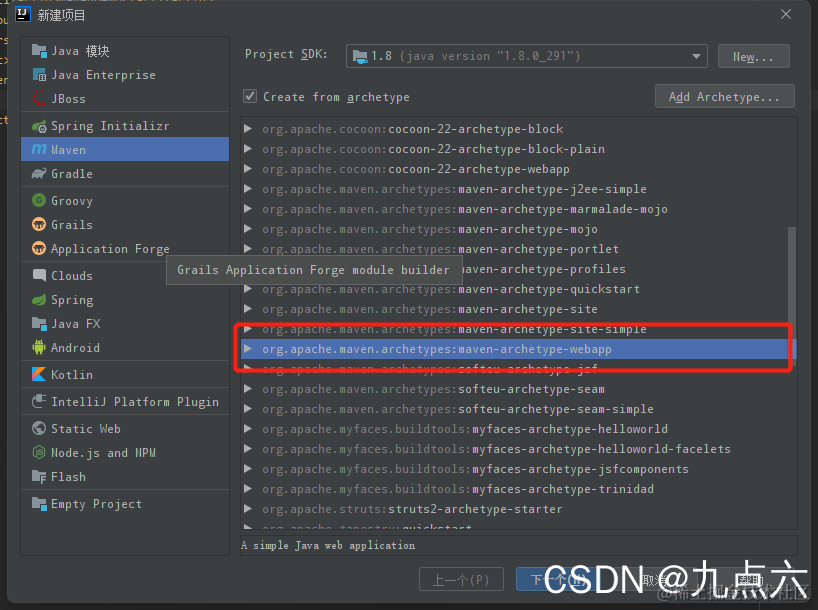Click the IntelliJ logo in title bar
This screenshot has width=818, height=610.
pyautogui.click(x=23, y=14)
